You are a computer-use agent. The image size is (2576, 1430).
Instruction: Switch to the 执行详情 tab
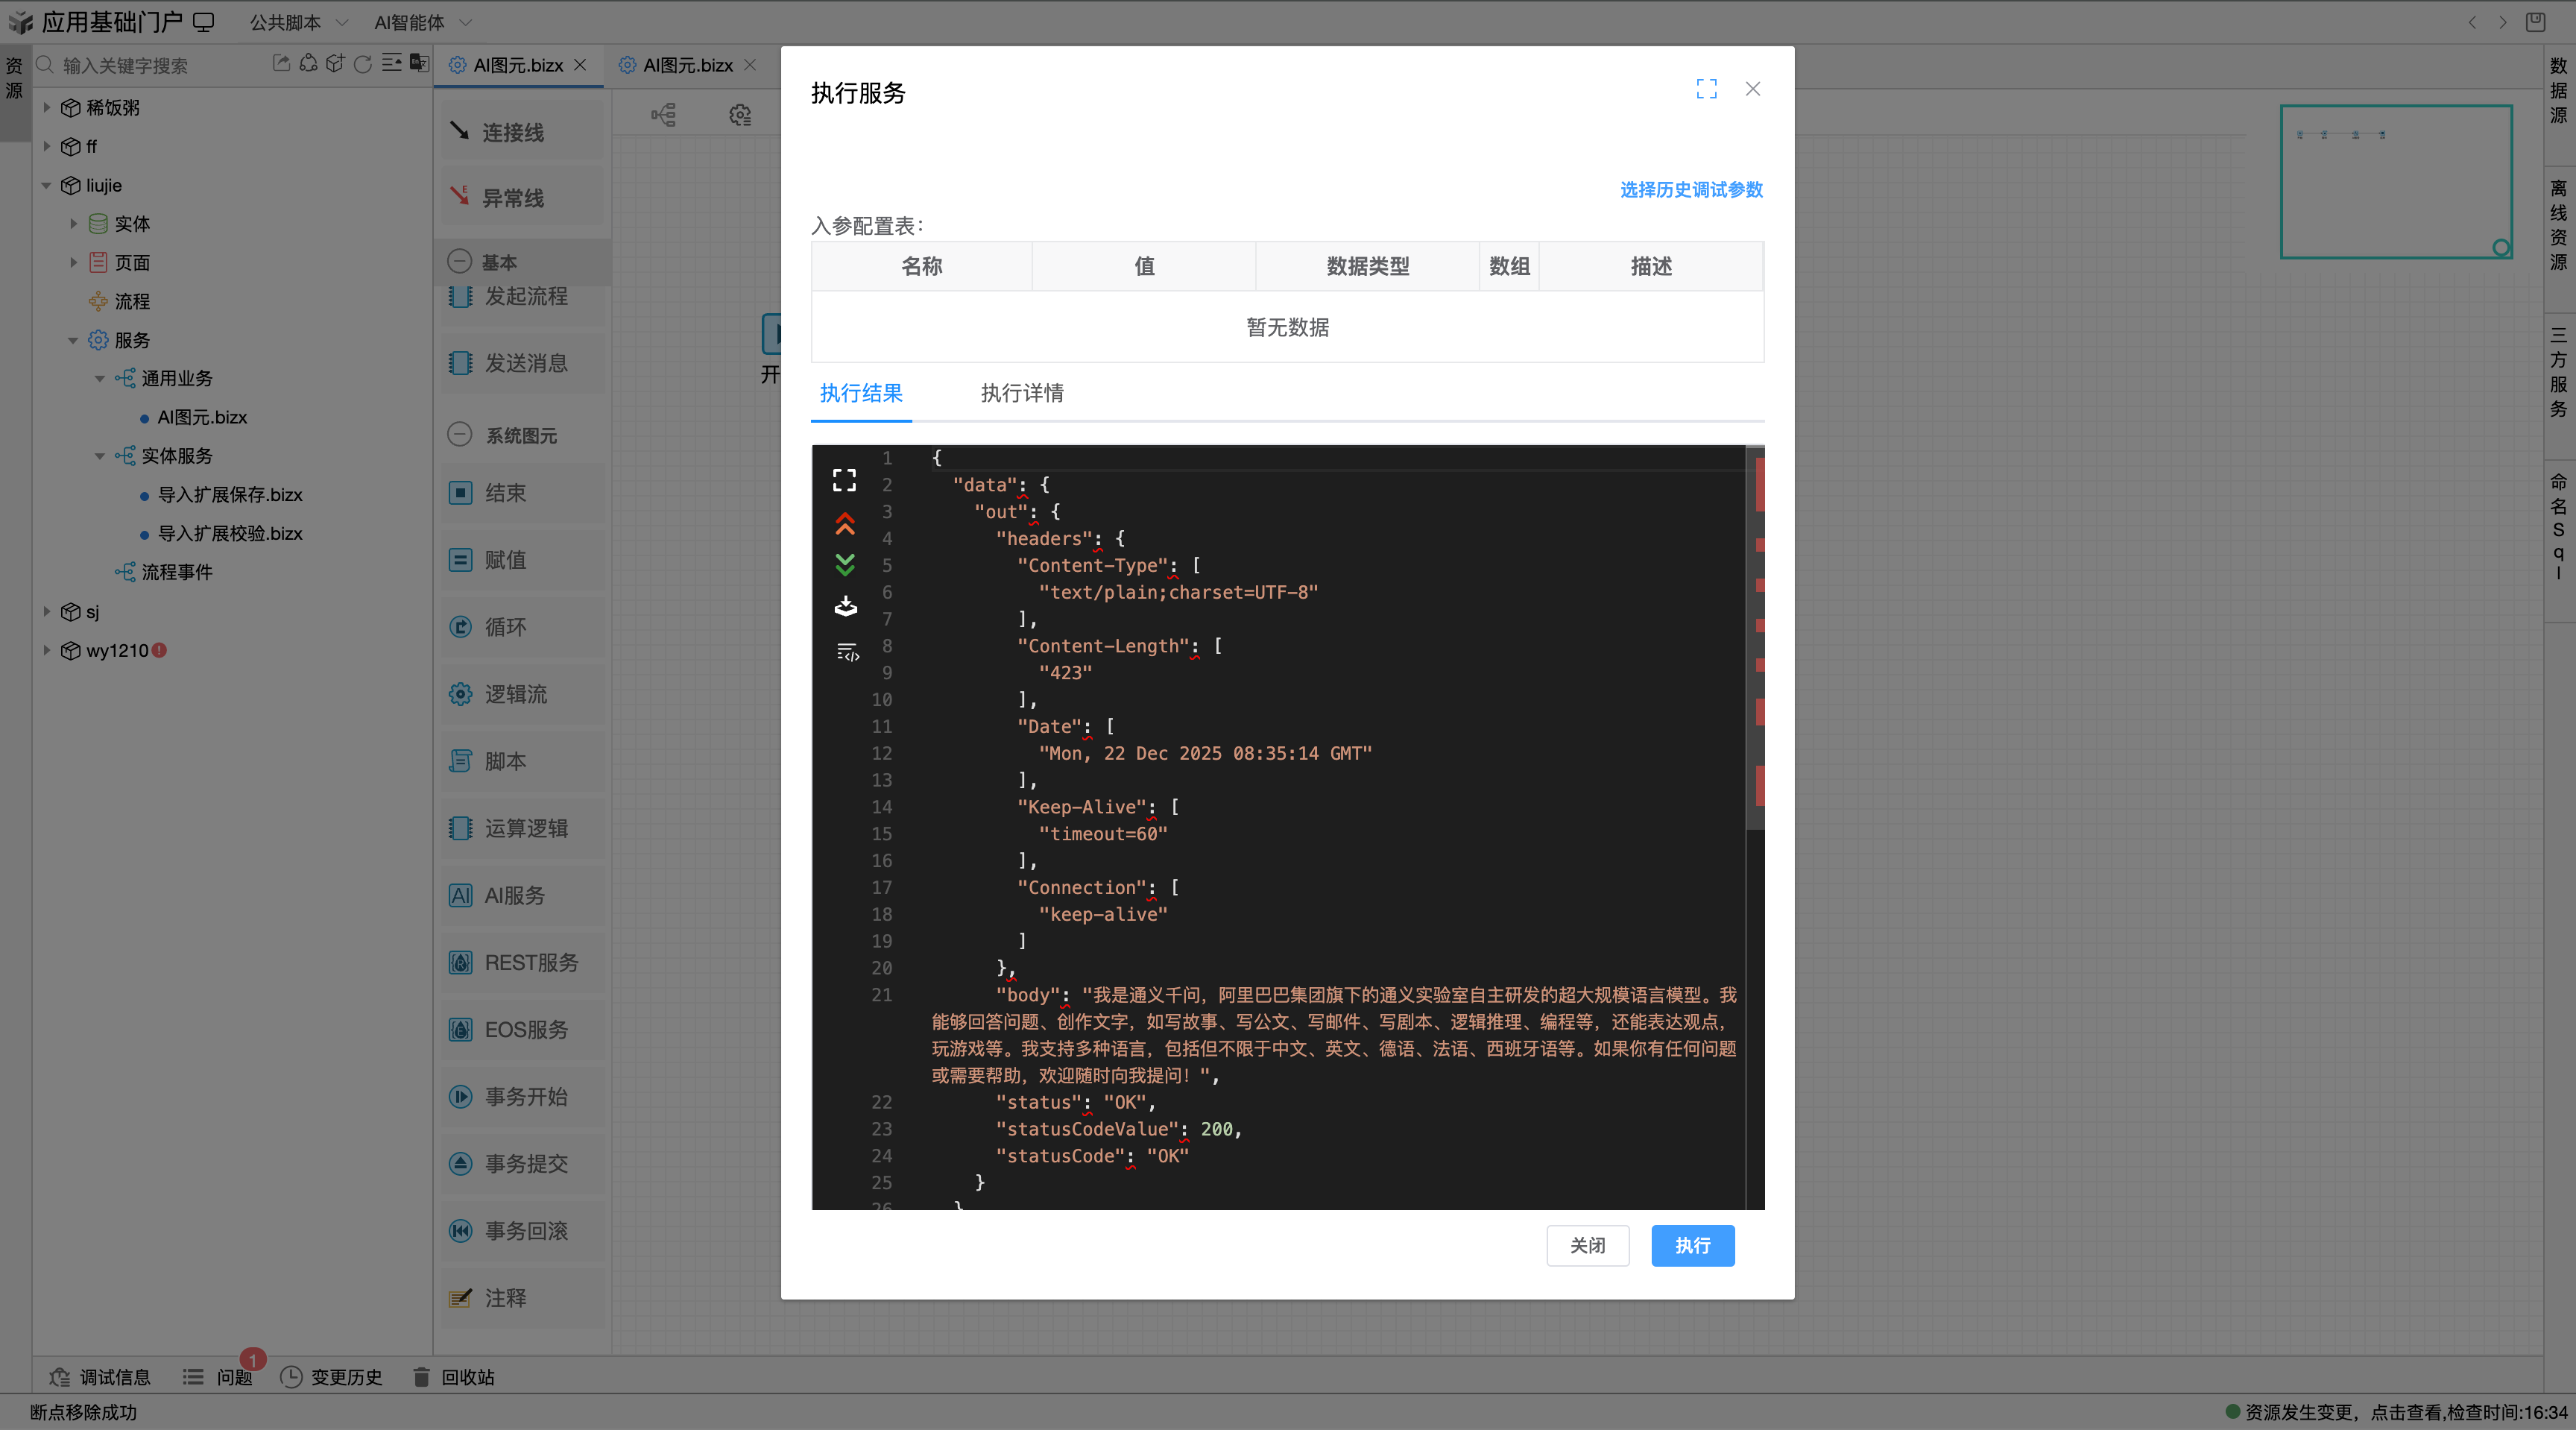[1022, 393]
